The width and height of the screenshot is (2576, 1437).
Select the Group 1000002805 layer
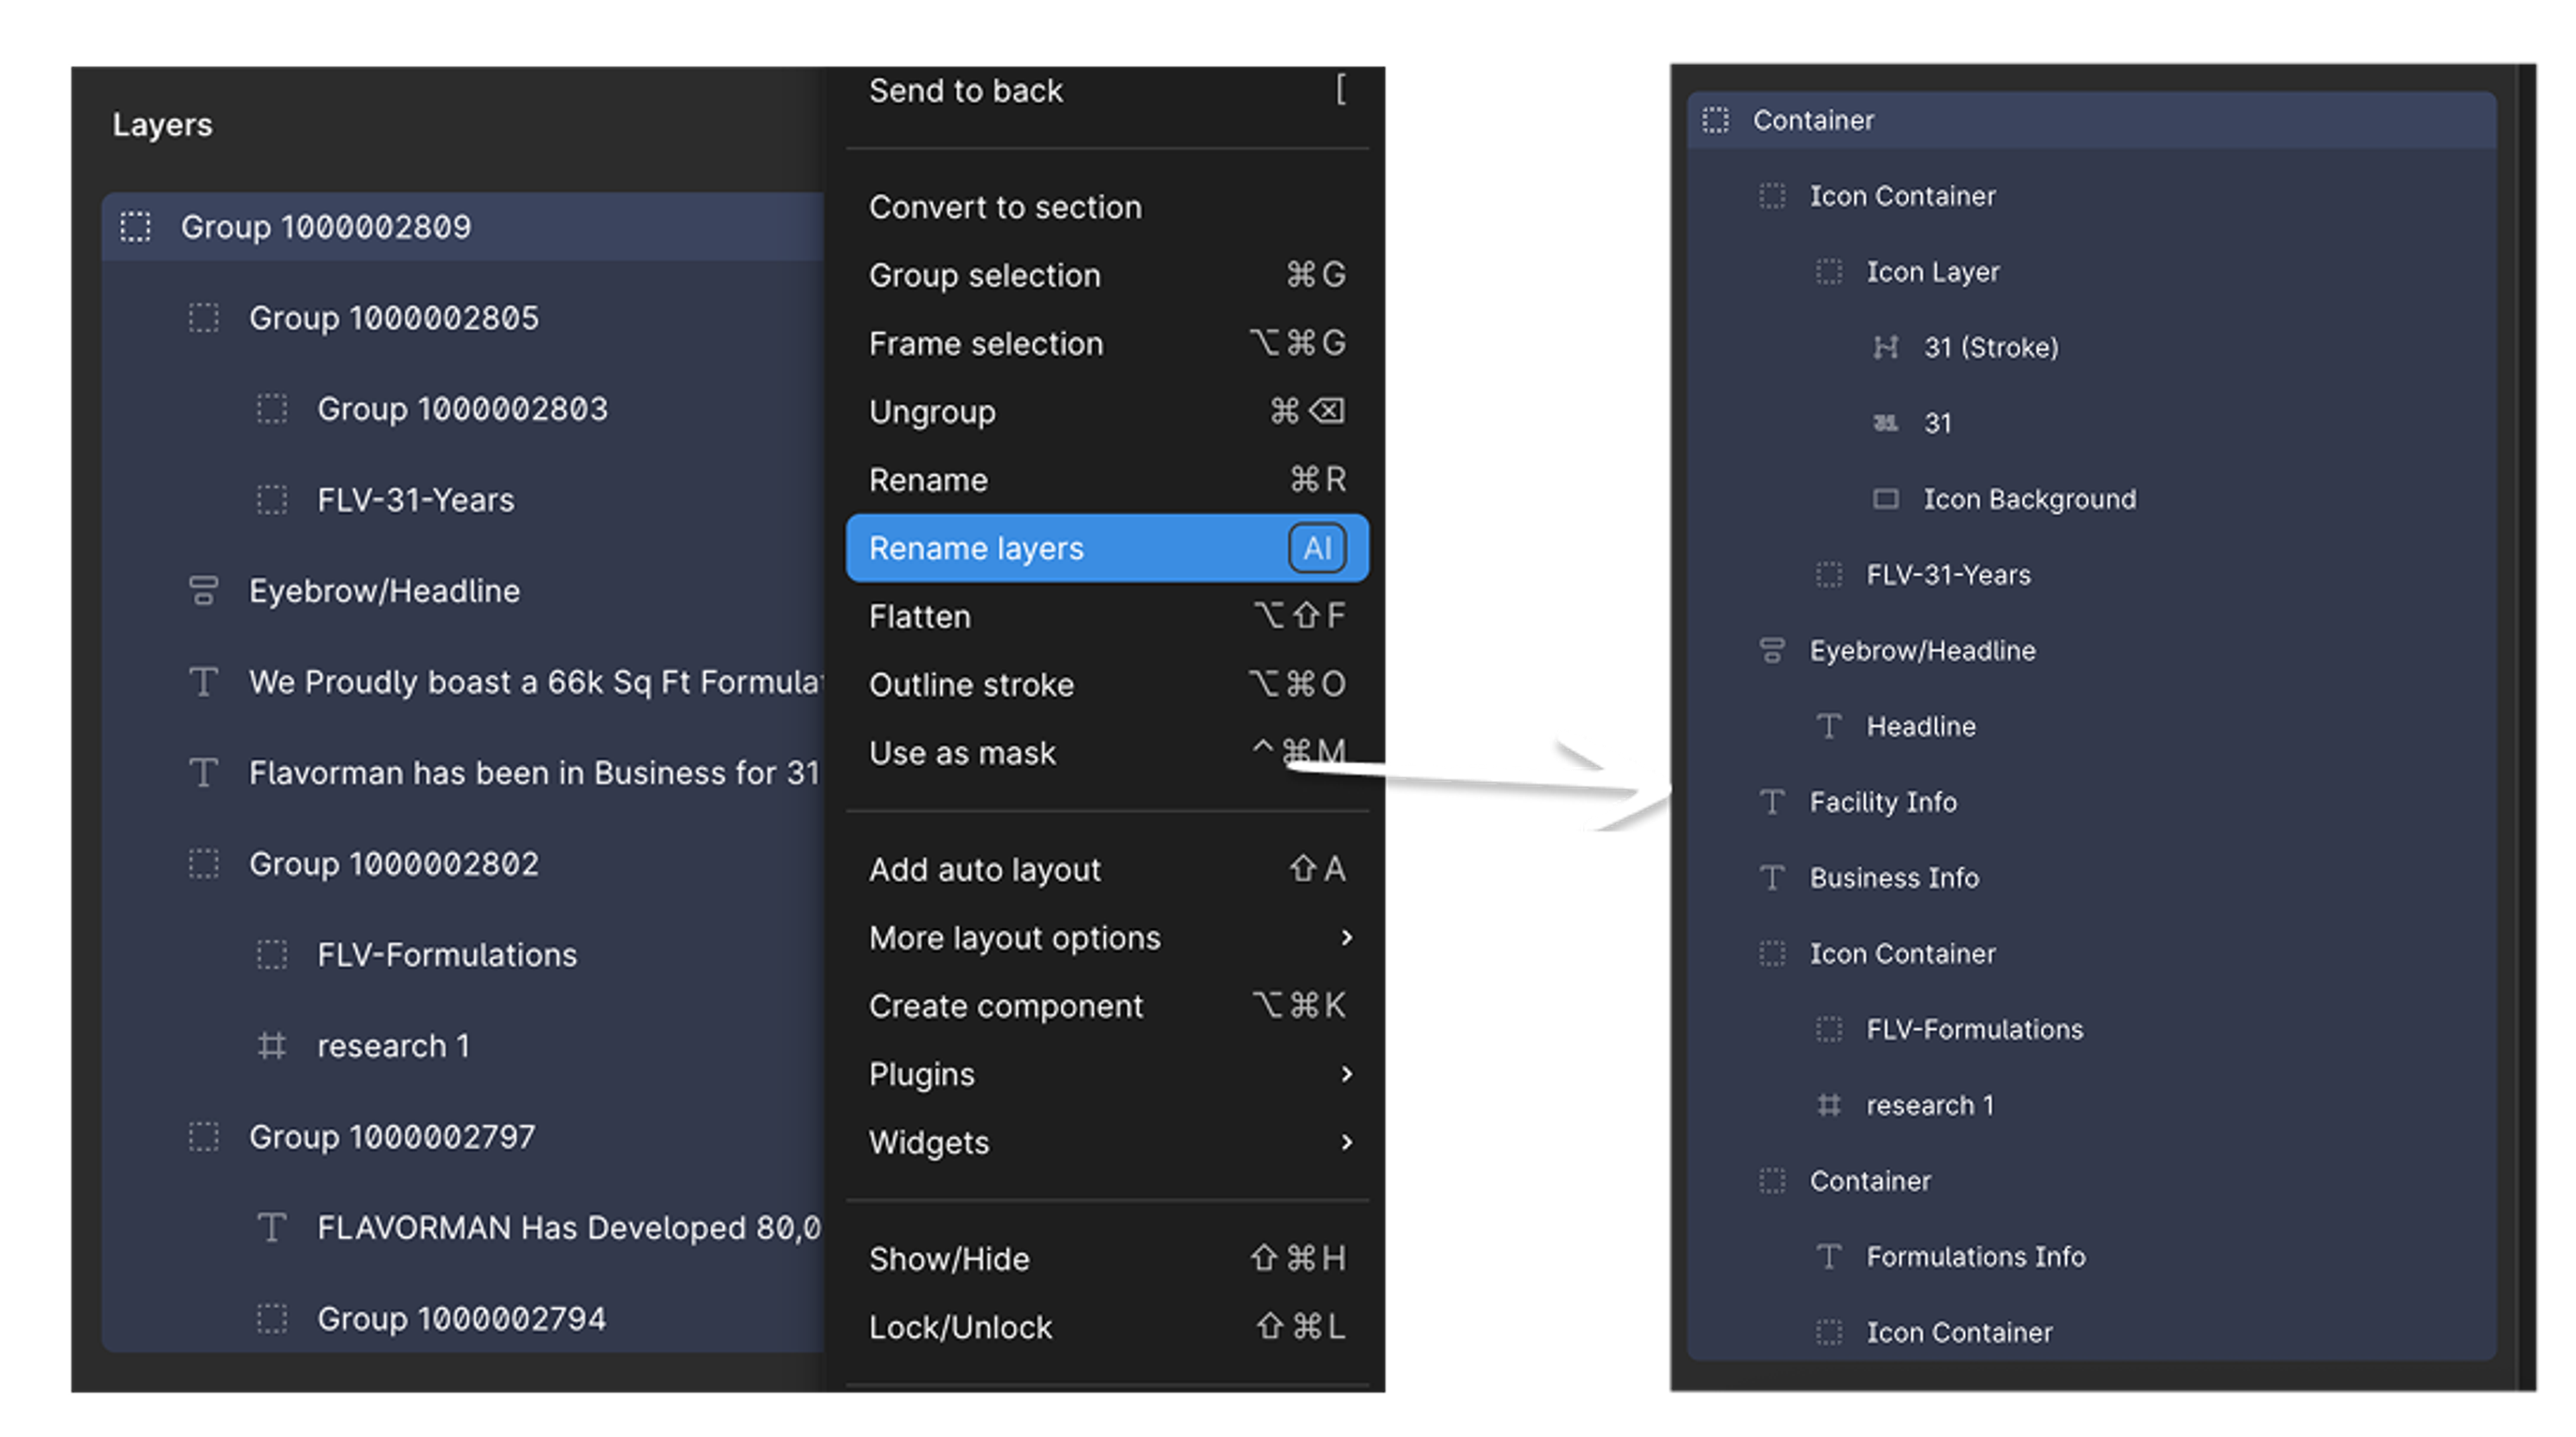pos(463,318)
